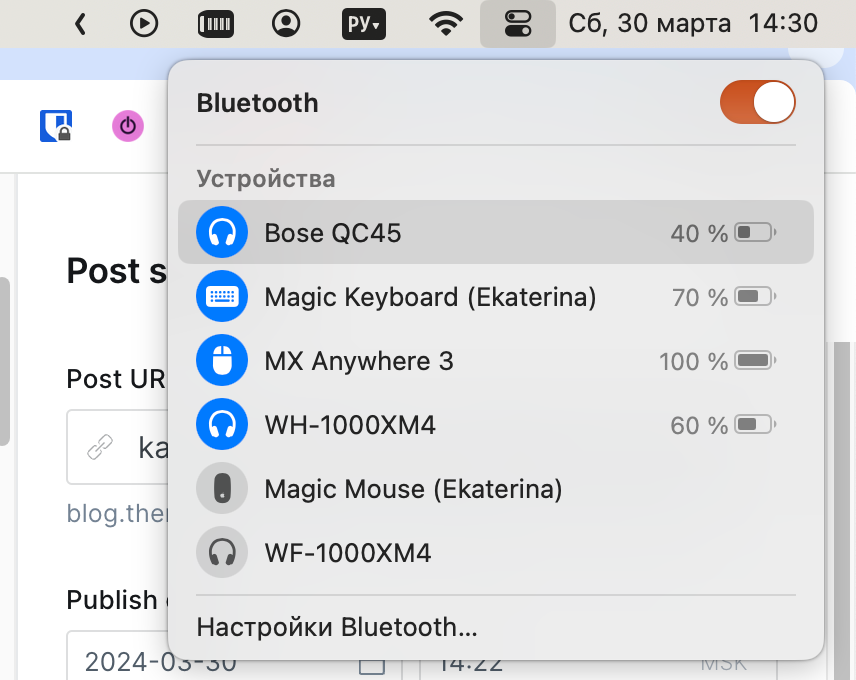The width and height of the screenshot is (856, 680).
Task: Click the Устройства section header
Action: 266,179
